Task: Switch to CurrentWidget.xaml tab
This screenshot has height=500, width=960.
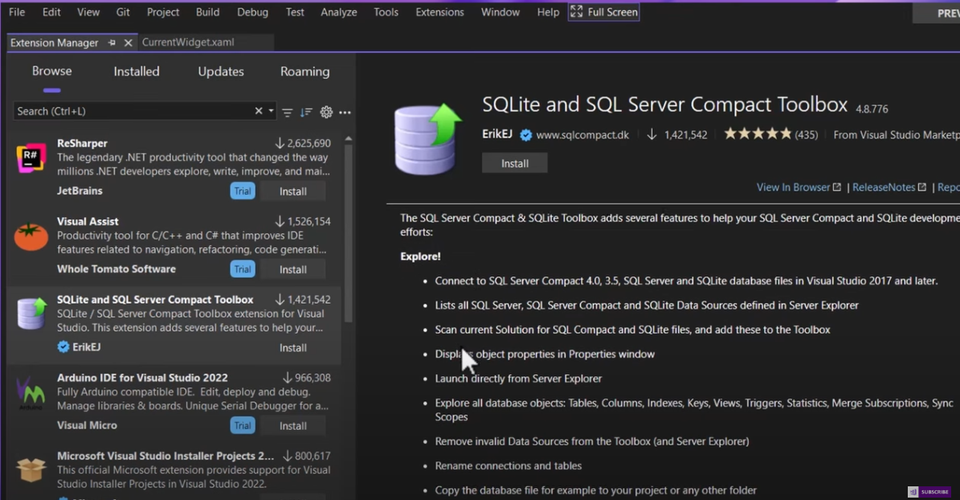Action: coord(188,42)
